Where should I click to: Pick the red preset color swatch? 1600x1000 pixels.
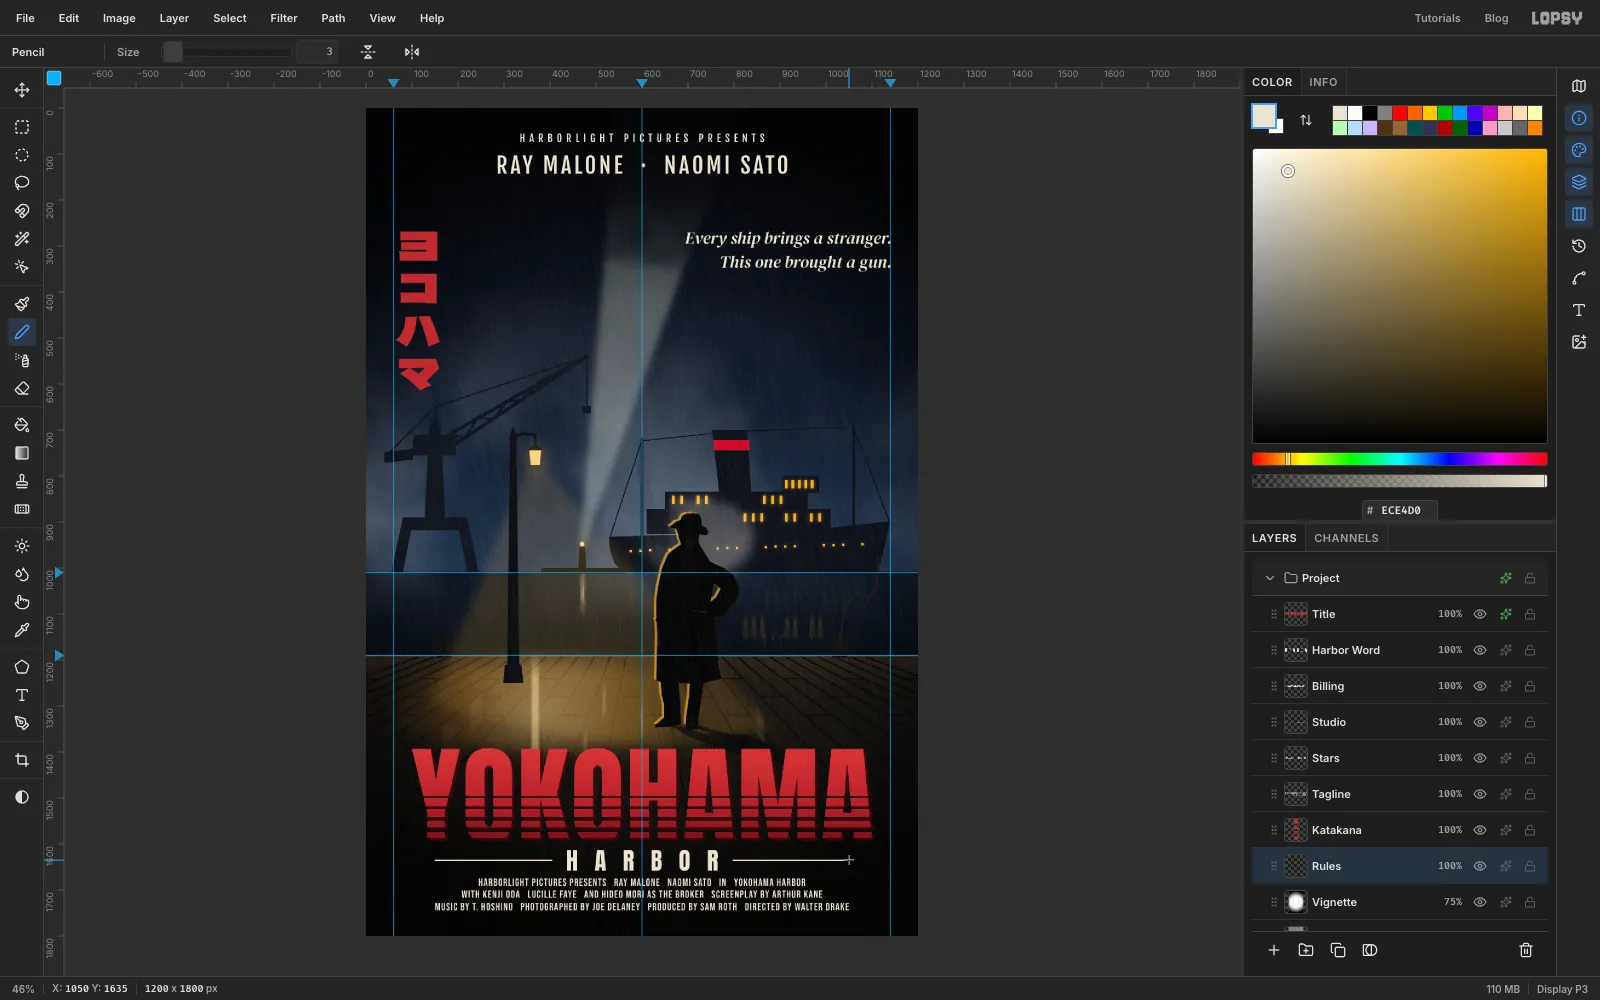[x=1400, y=113]
